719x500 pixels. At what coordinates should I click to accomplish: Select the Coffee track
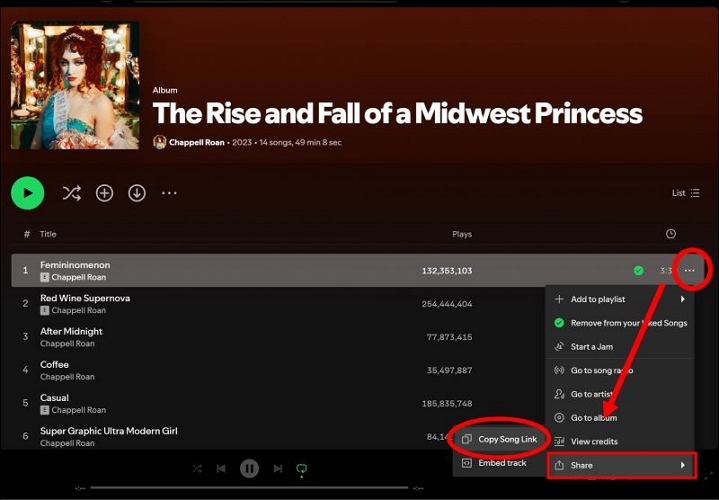coord(55,365)
